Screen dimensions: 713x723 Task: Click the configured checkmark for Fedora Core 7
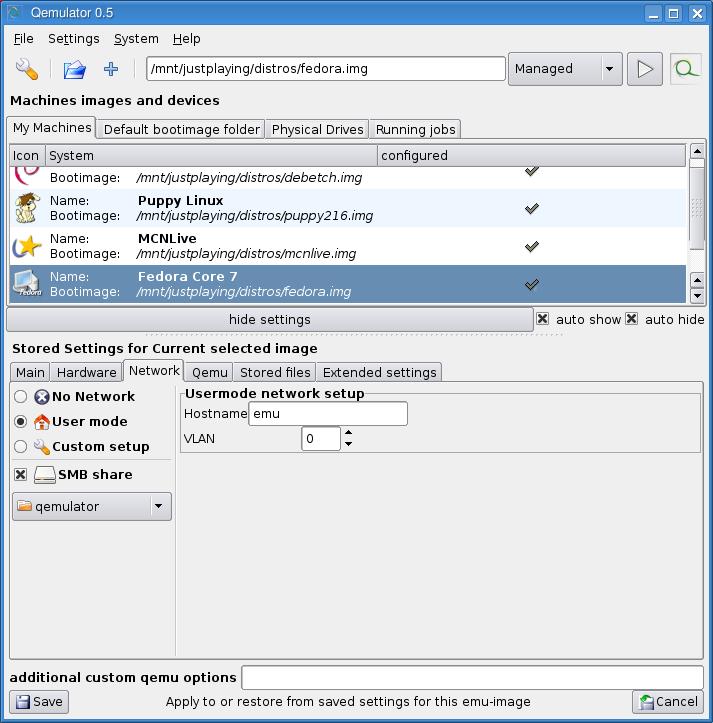(x=532, y=284)
